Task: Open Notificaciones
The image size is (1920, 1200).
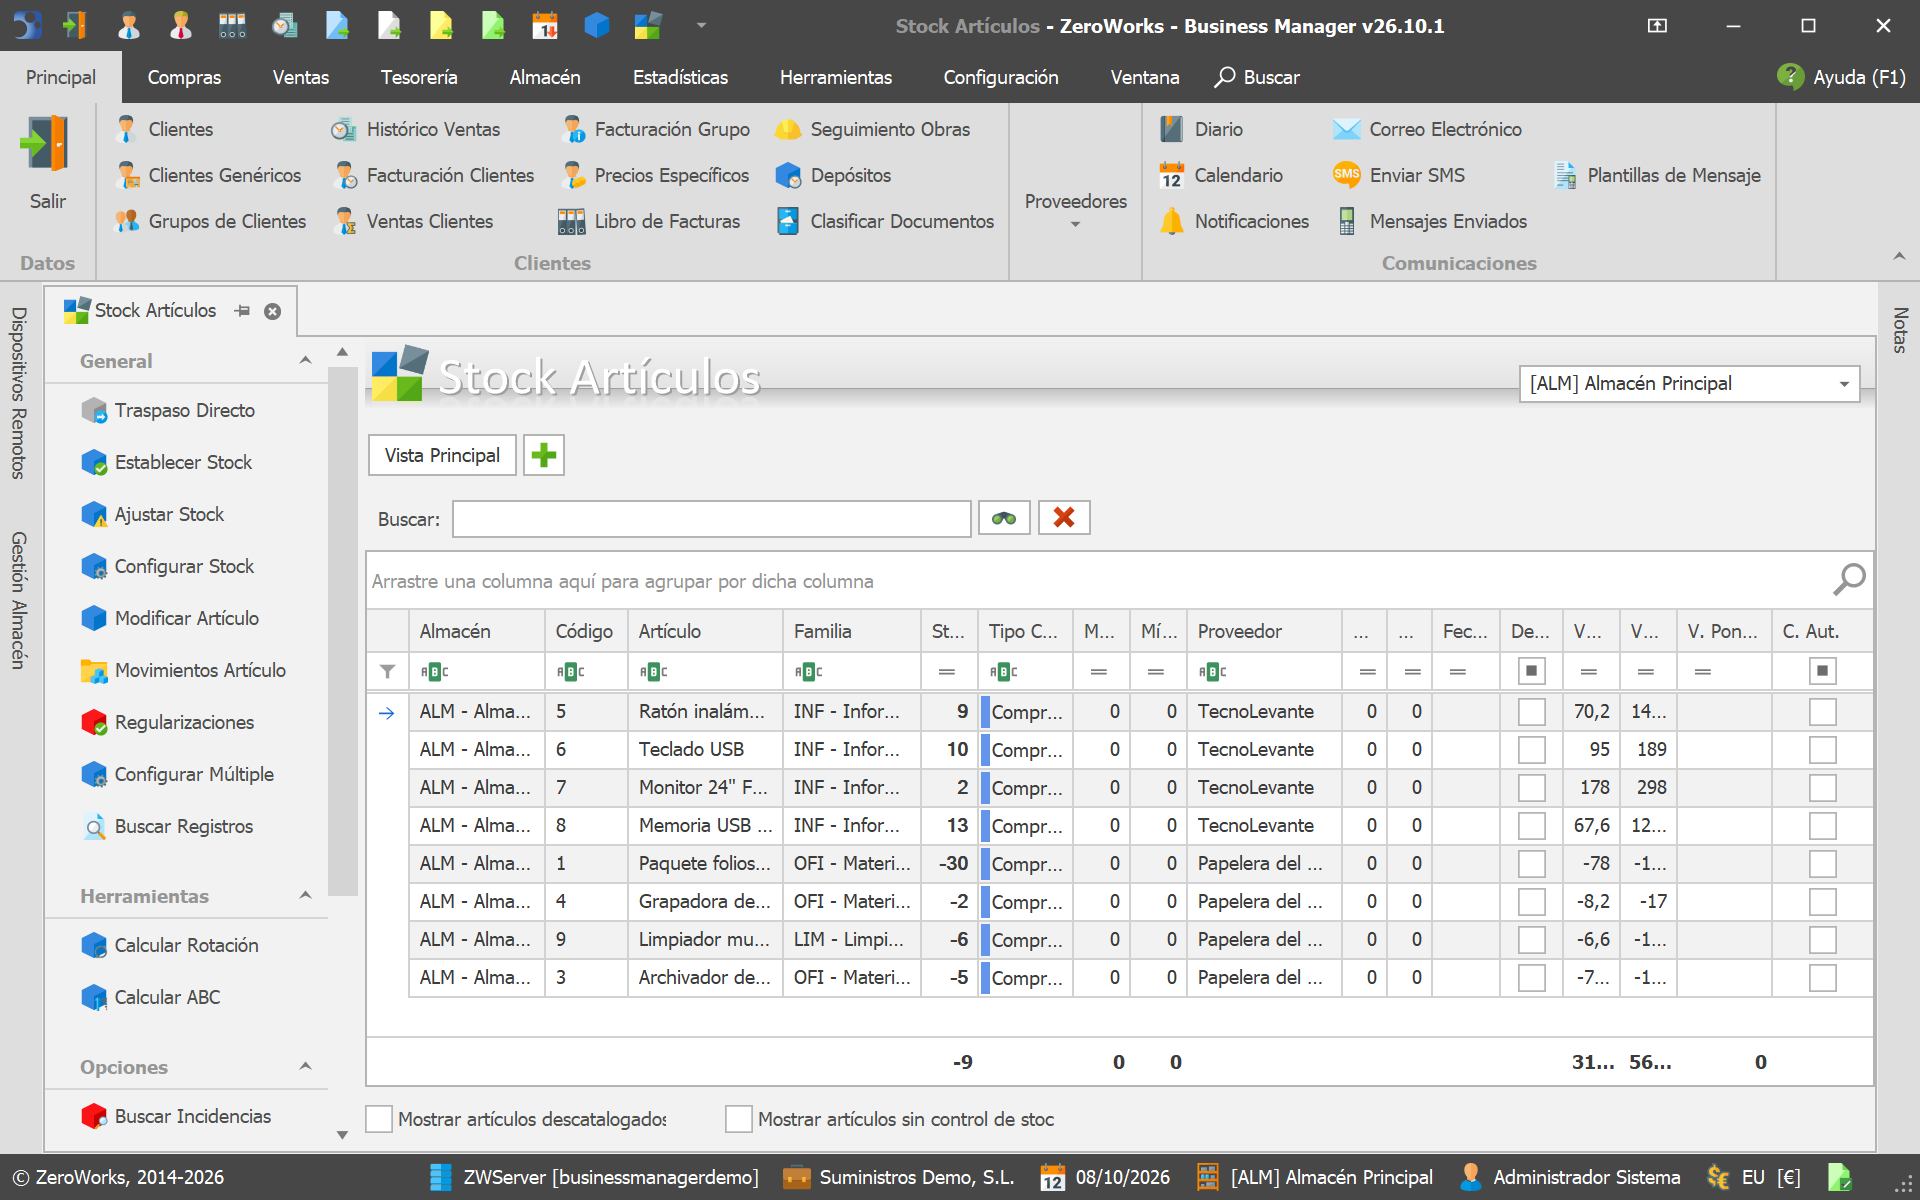Action: click(x=1235, y=221)
